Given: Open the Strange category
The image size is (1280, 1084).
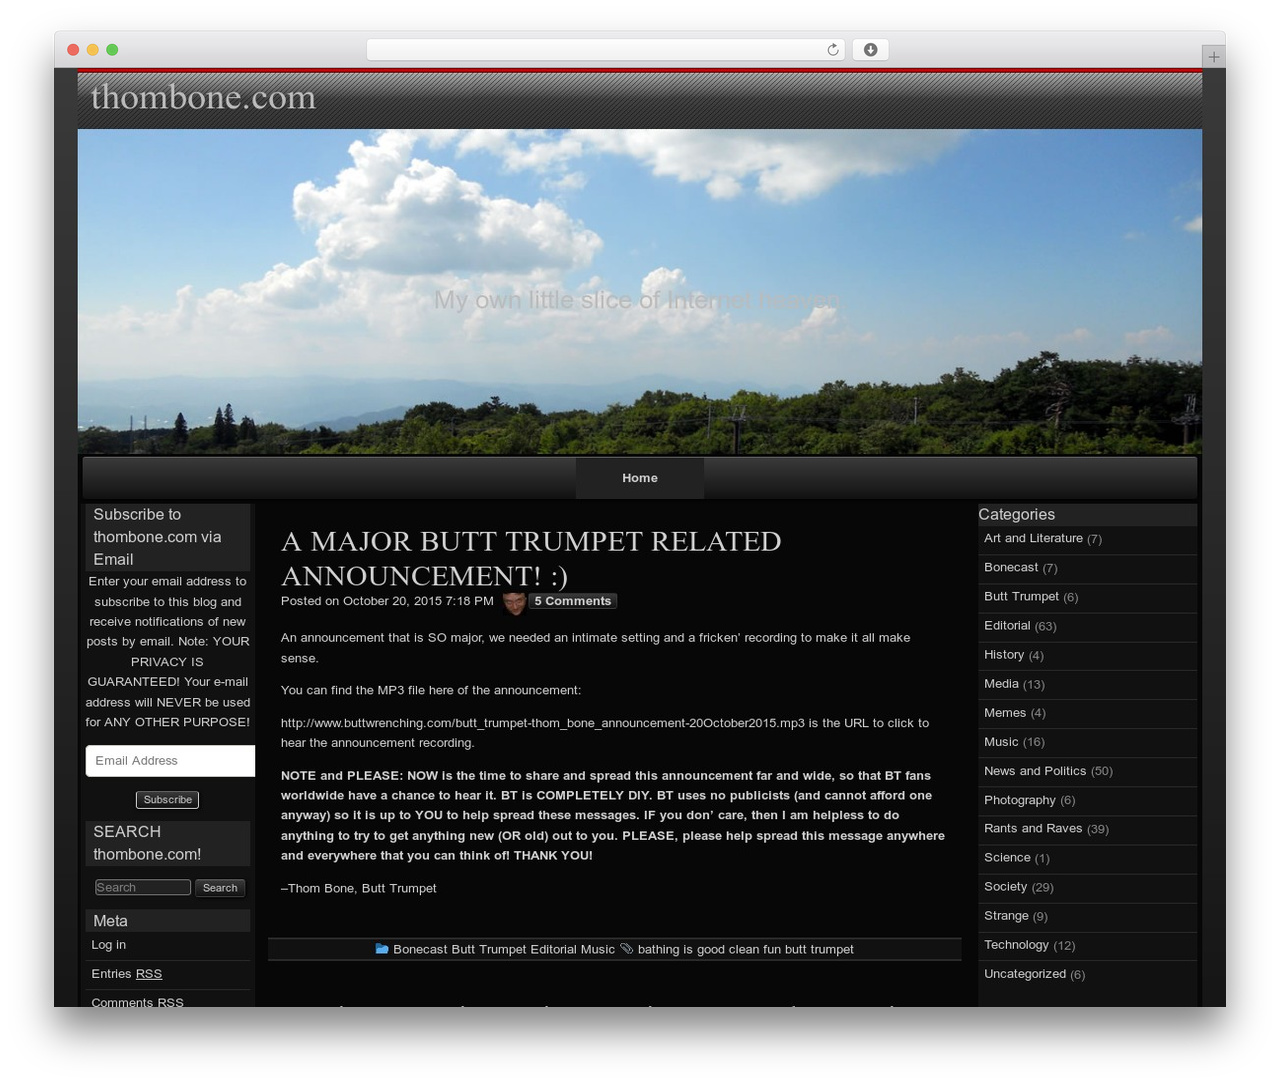Looking at the screenshot, I should [x=1006, y=915].
